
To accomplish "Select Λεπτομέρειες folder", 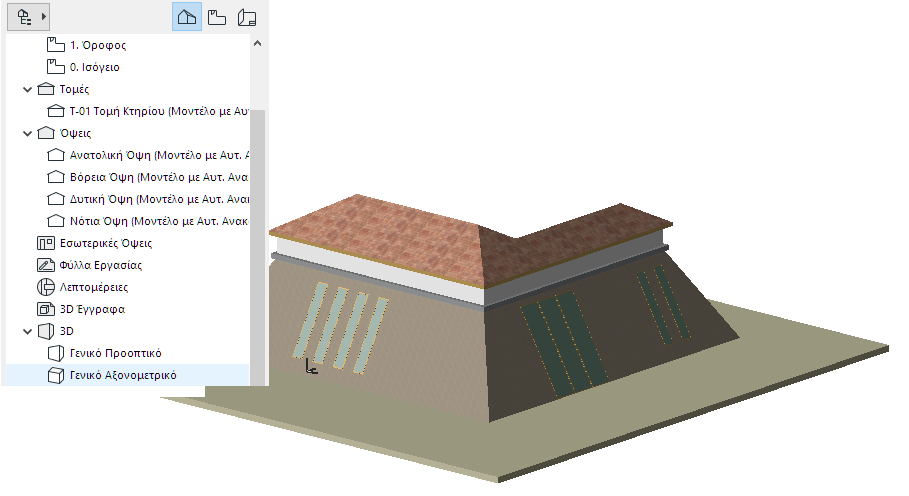I will point(94,287).
